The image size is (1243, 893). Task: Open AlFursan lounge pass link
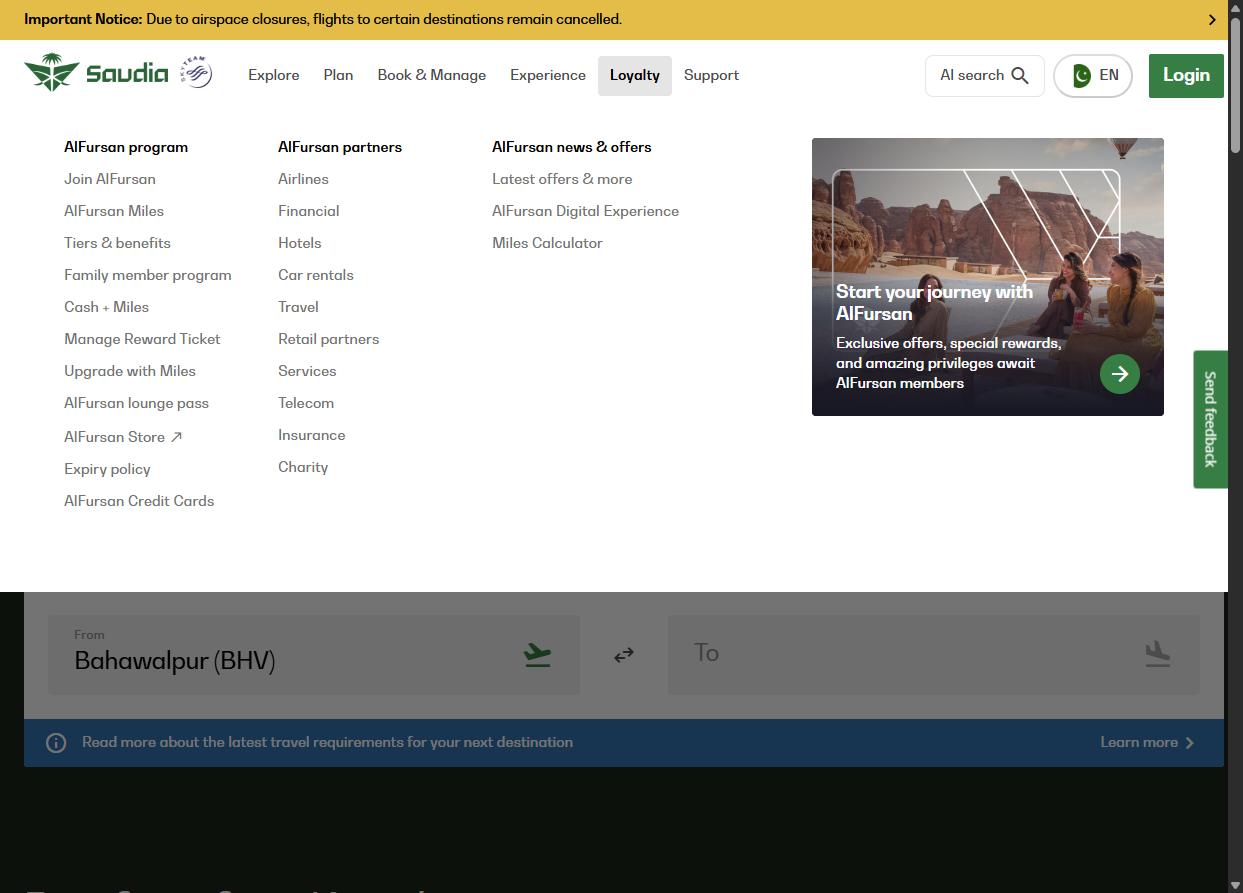click(136, 403)
